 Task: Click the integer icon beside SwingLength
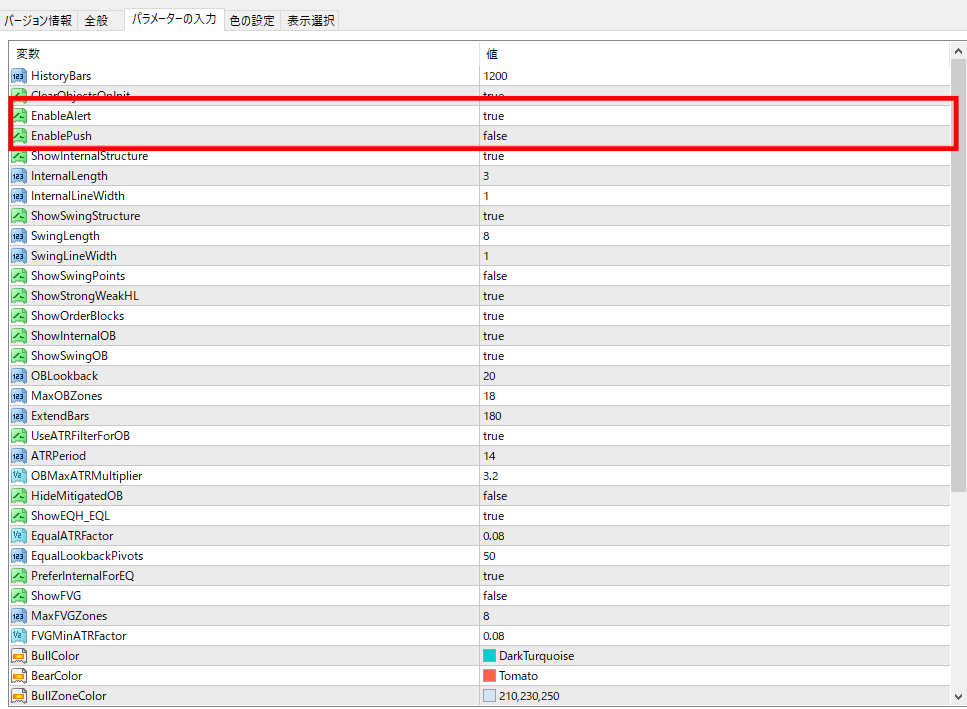point(19,236)
